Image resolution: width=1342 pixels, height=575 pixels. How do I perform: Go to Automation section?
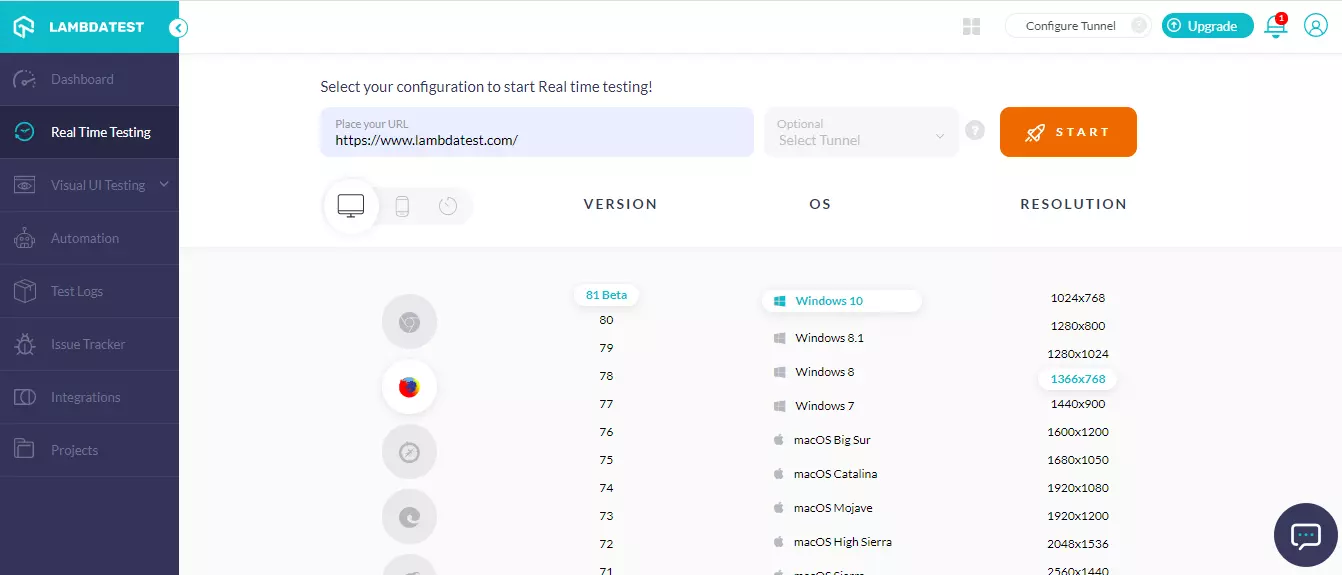89,238
